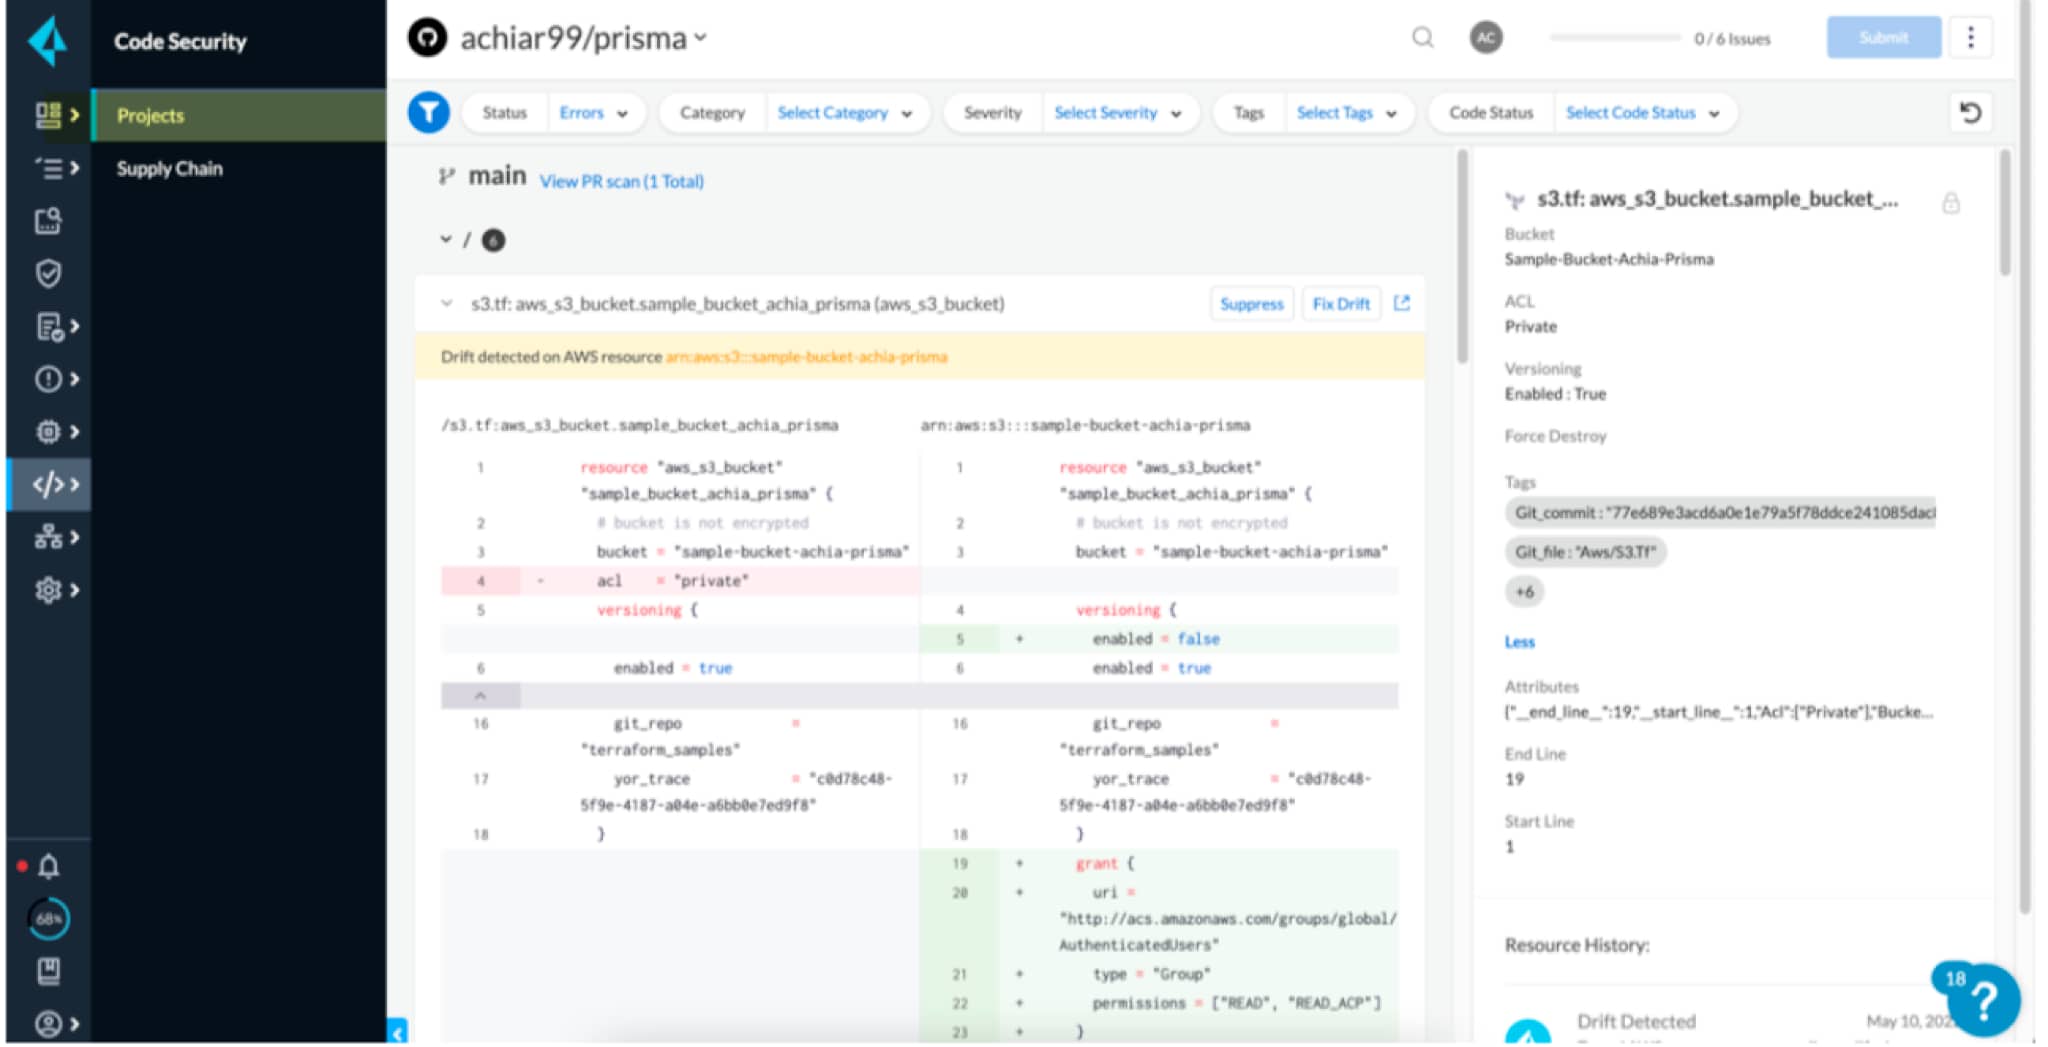Open the Select Code Status dropdown

click(1643, 113)
